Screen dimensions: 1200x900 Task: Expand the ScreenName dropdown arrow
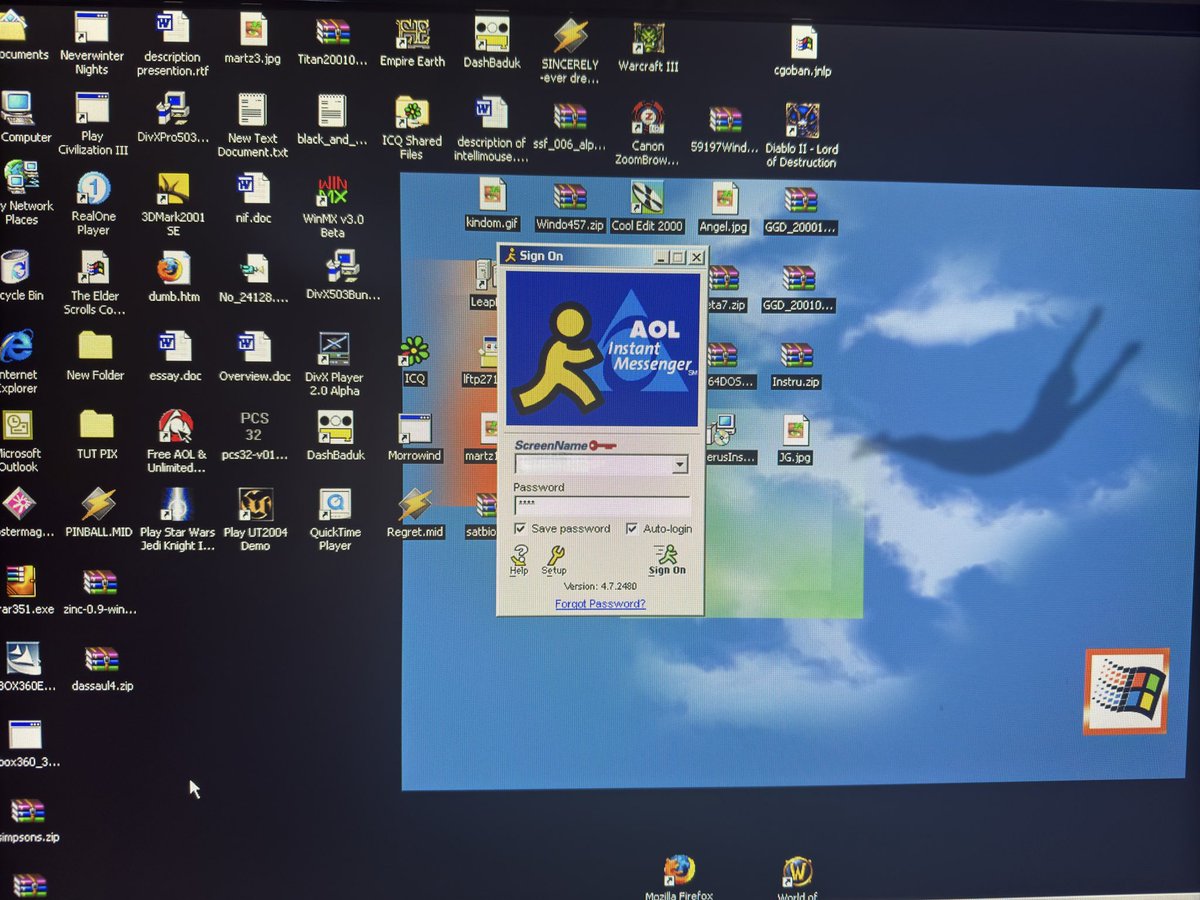point(680,464)
